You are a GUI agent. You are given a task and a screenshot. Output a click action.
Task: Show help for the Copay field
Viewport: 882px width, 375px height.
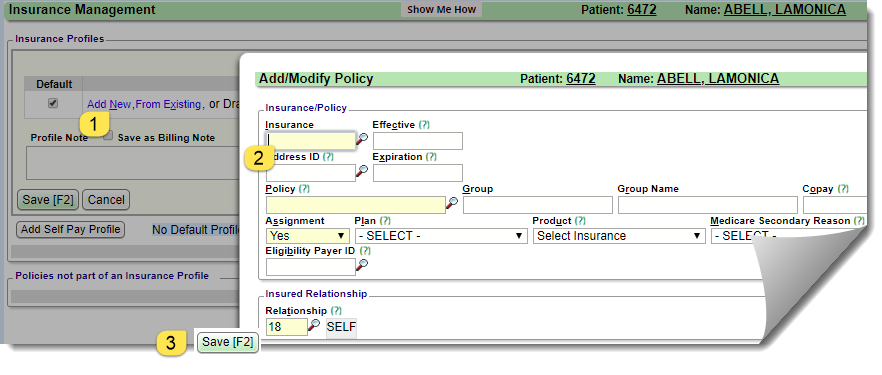tap(843, 189)
